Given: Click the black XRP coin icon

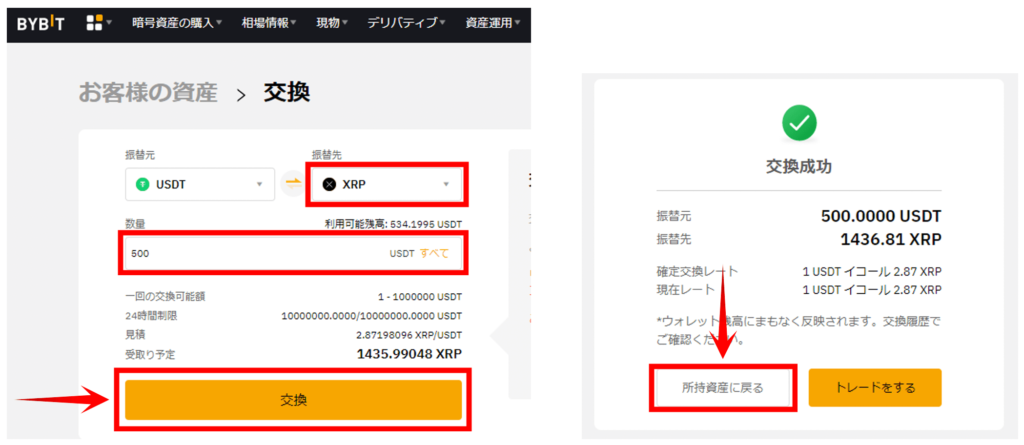Looking at the screenshot, I should click(x=330, y=185).
